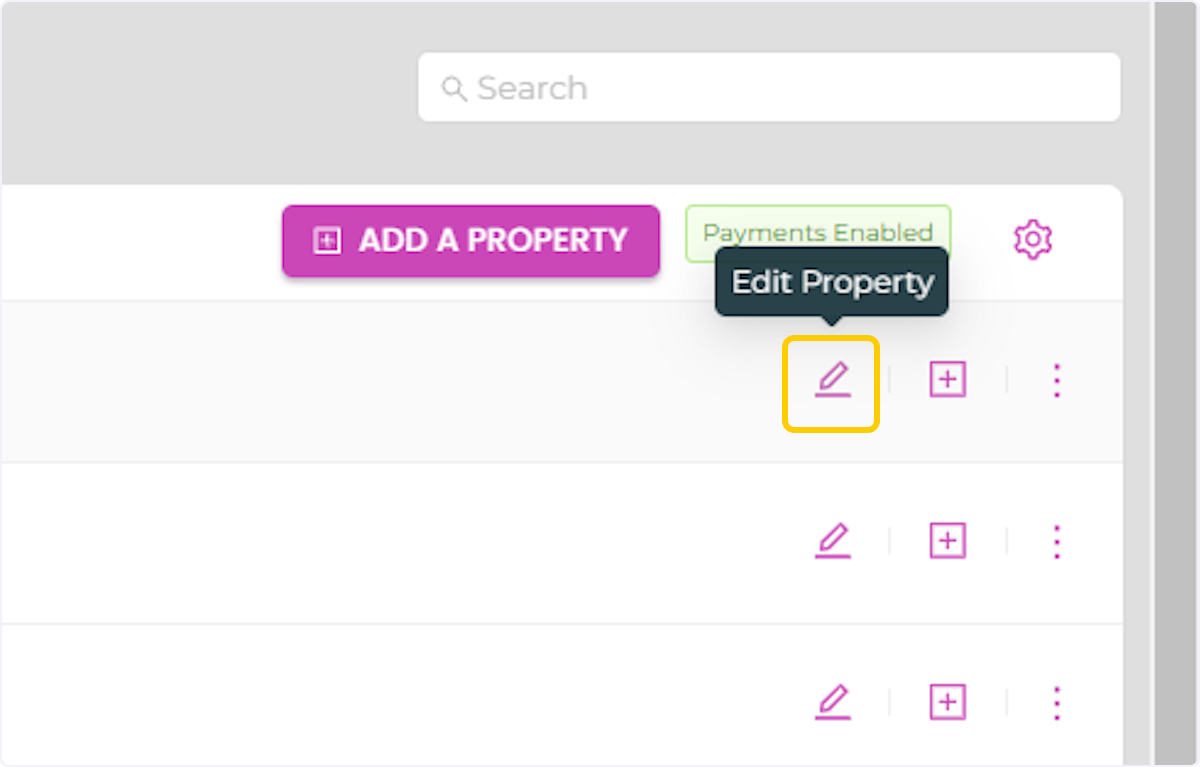The height and width of the screenshot is (767, 1200).
Task: Click the Edit Property tooltip label
Action: [832, 283]
